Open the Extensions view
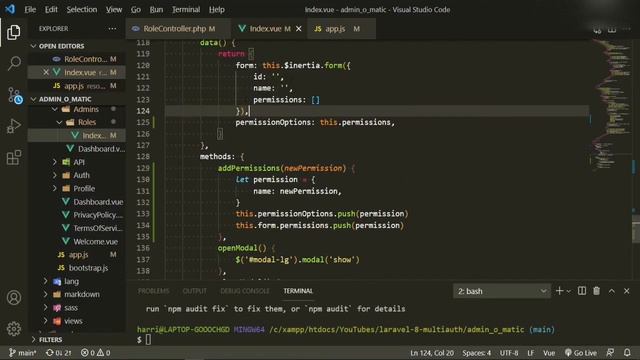 [13, 157]
